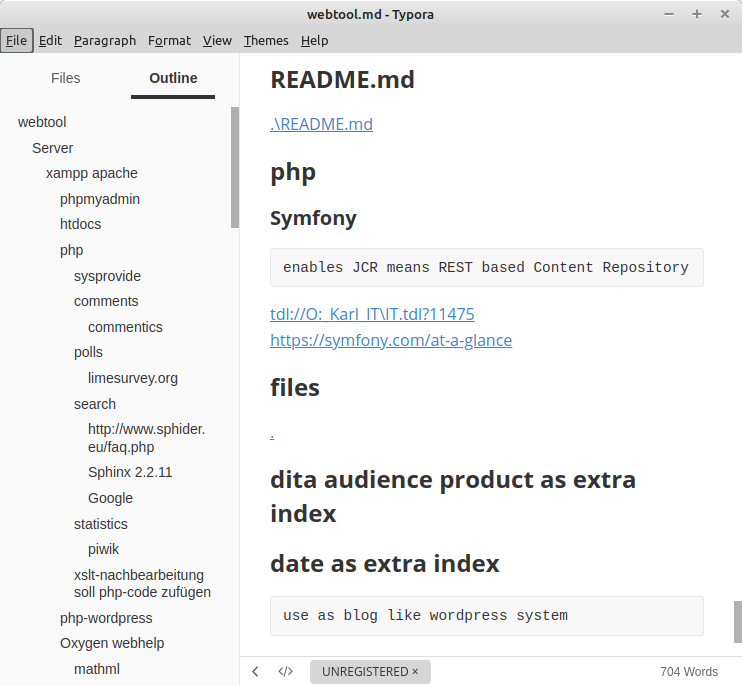Screen dimensions: 742x686
Task: Place cursor in Symfony heading
Action: point(313,219)
